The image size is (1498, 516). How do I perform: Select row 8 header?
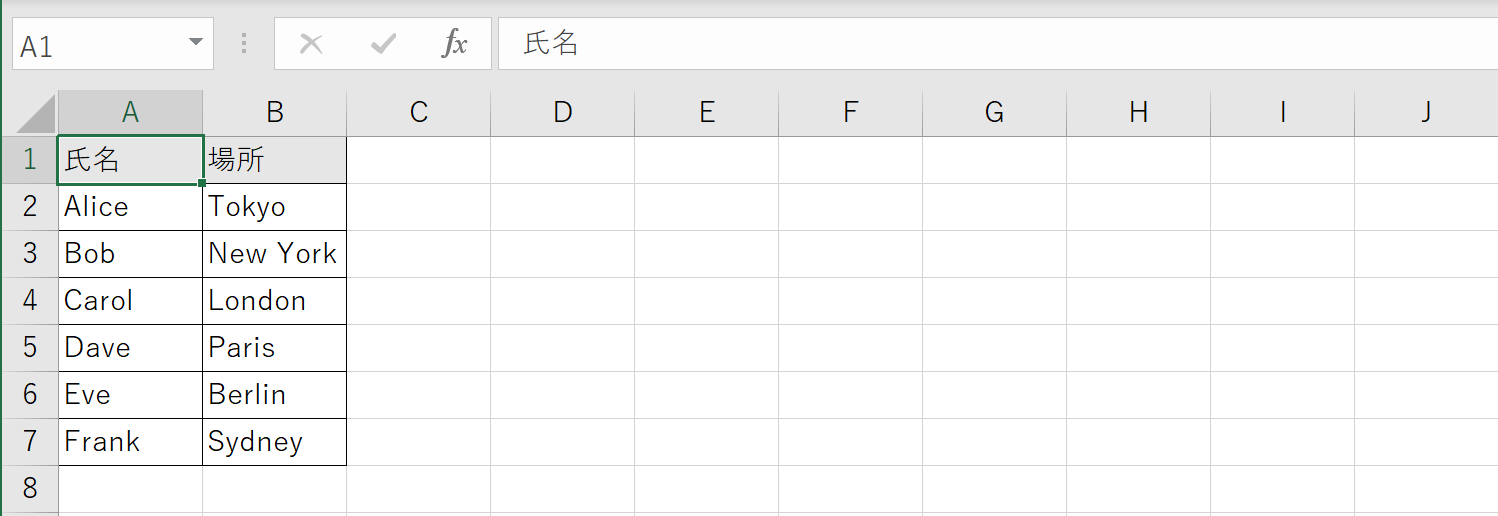click(30, 489)
